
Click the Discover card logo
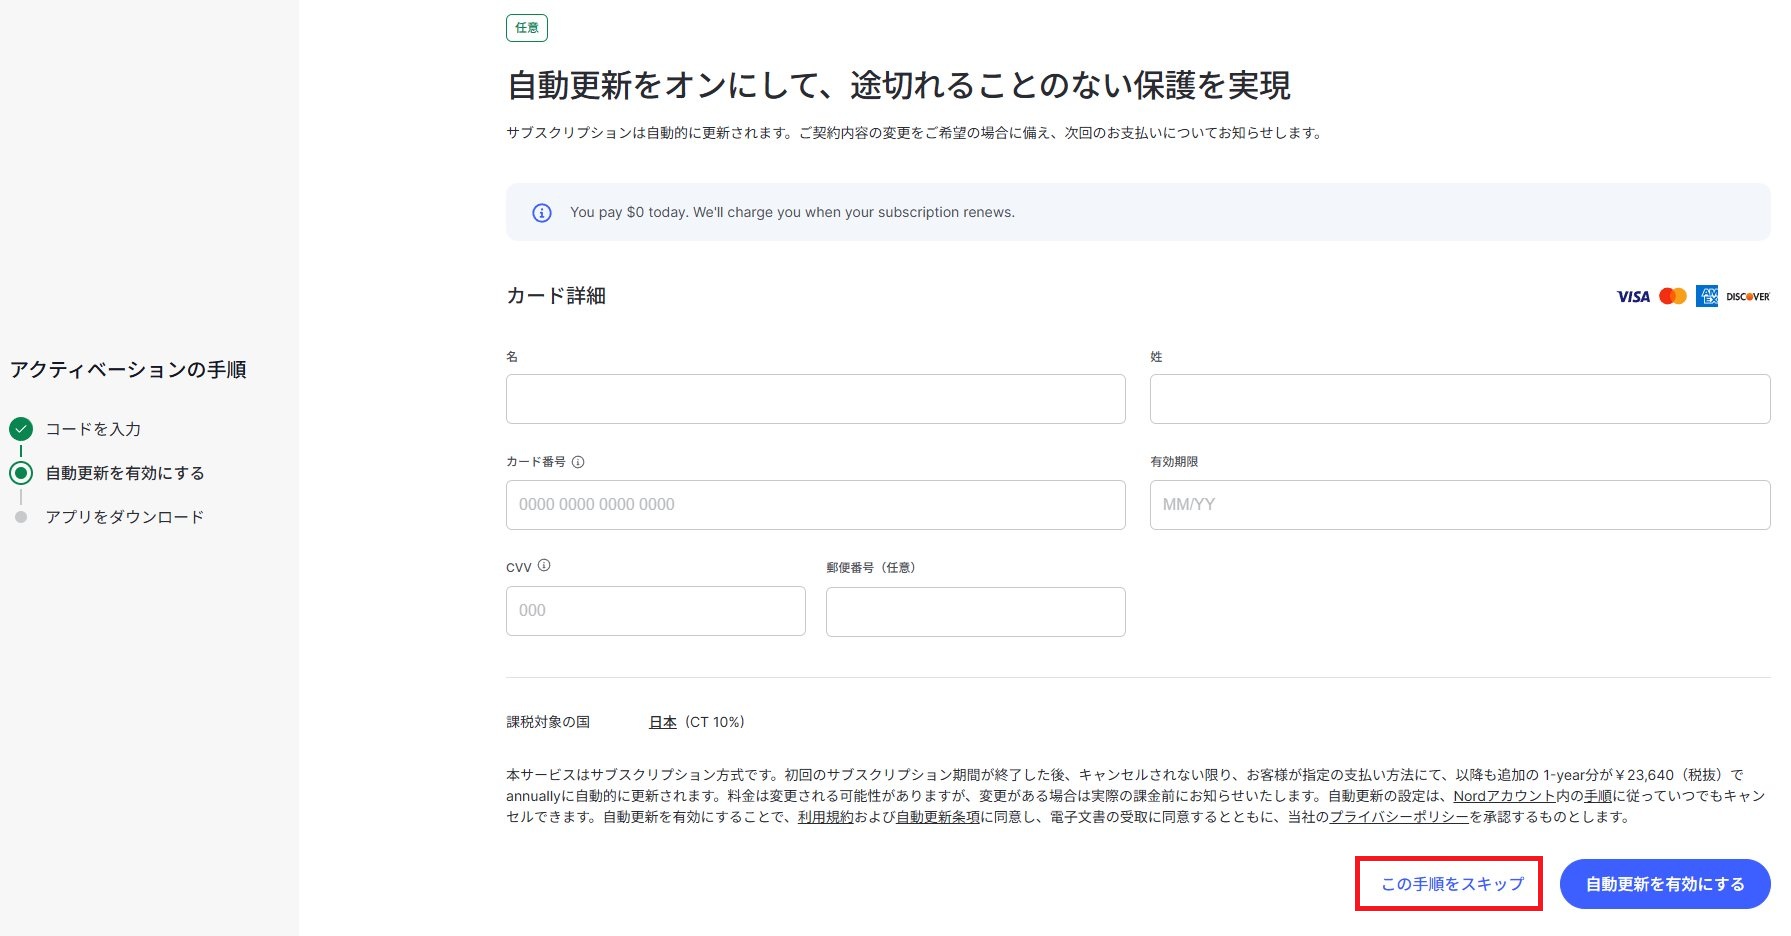(1747, 297)
